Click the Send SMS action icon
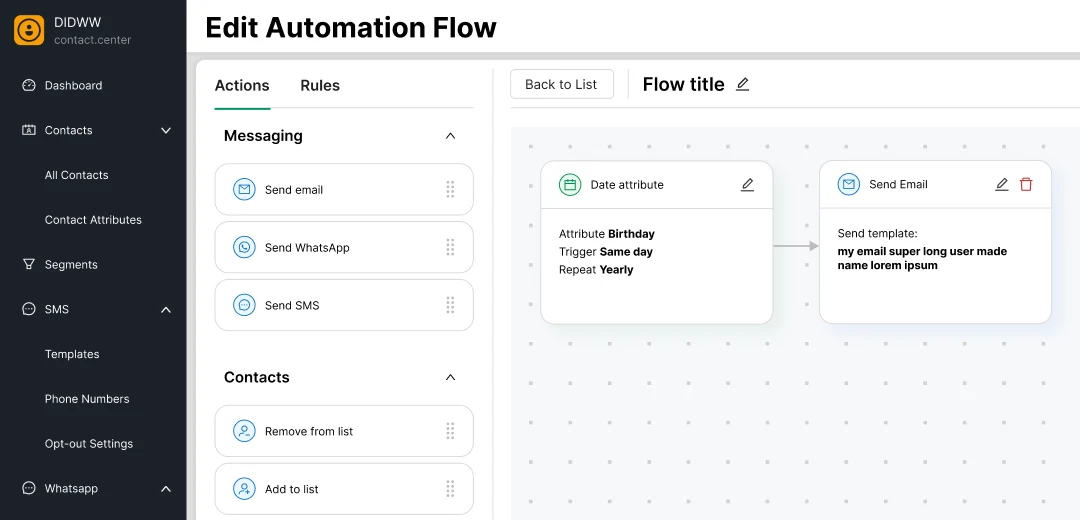Viewport: 1080px width, 520px height. click(244, 306)
